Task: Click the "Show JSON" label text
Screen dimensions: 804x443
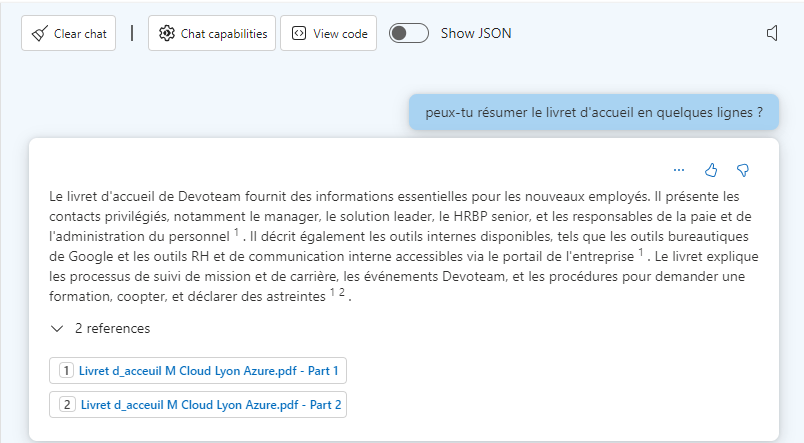Action: click(476, 33)
